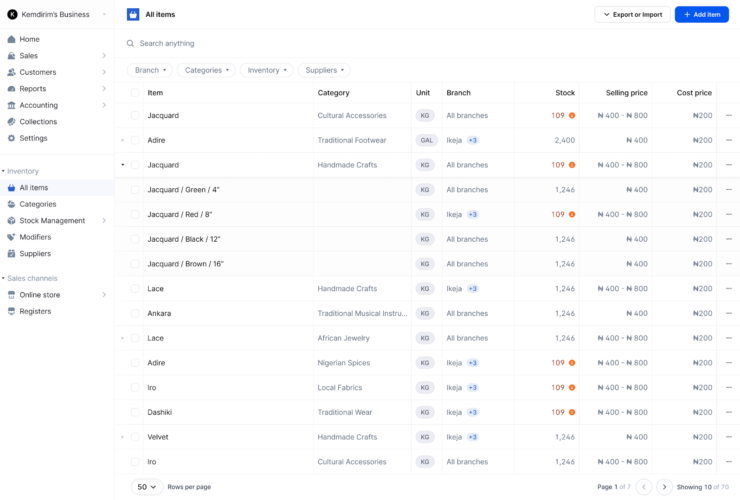Click the three-dot menu for the Dashiki row
Screen dimensions: 740x500
tap(728, 412)
